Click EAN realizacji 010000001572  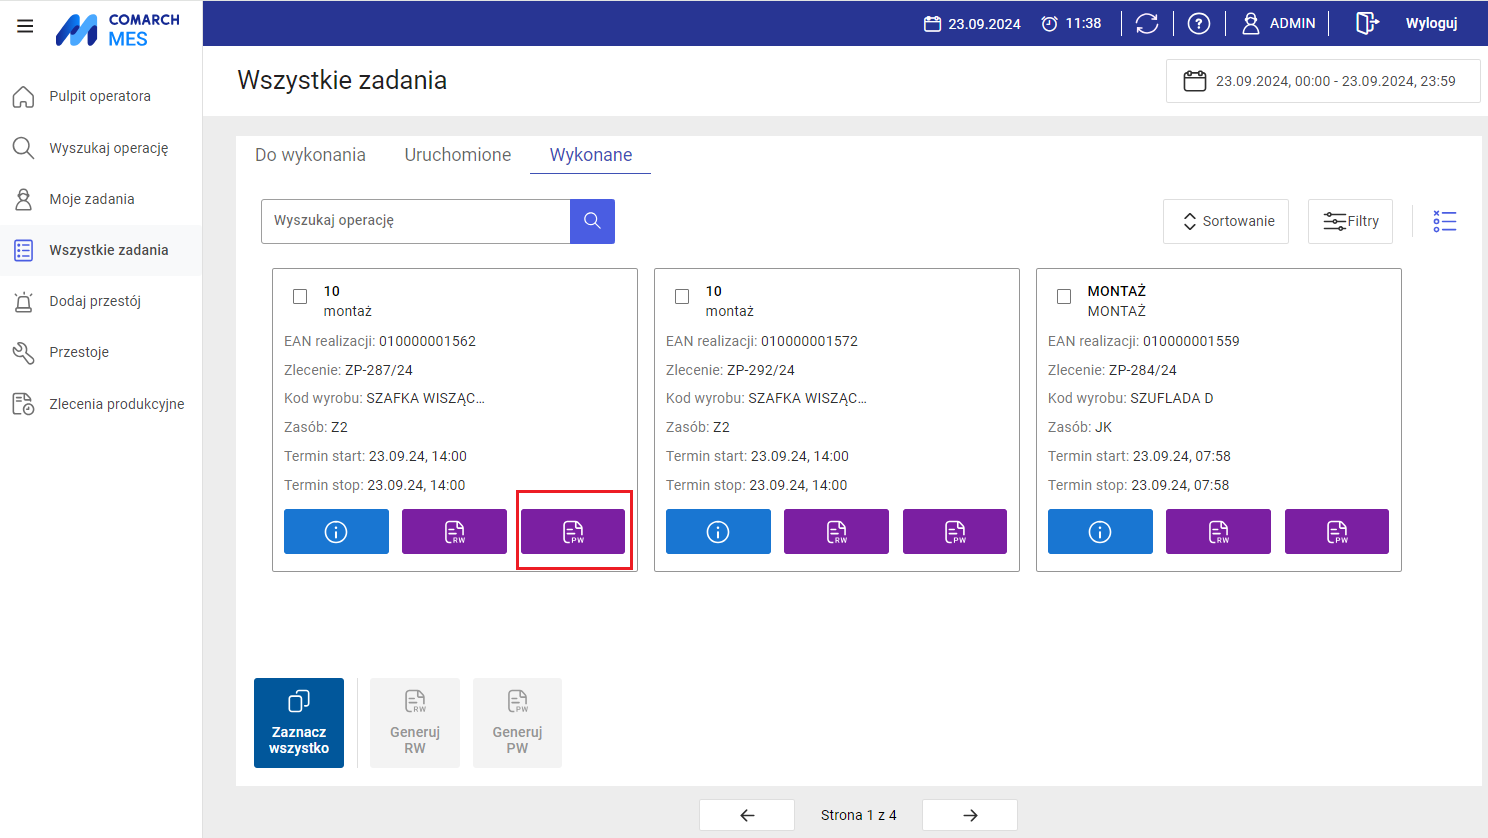pos(762,341)
